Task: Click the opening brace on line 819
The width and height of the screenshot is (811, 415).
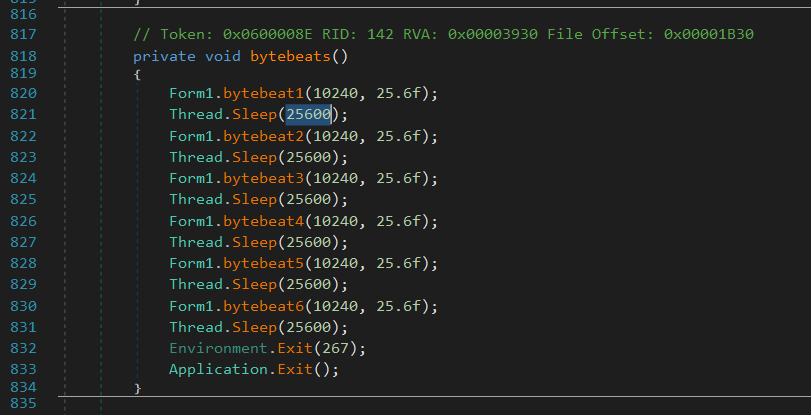Action: click(137, 74)
